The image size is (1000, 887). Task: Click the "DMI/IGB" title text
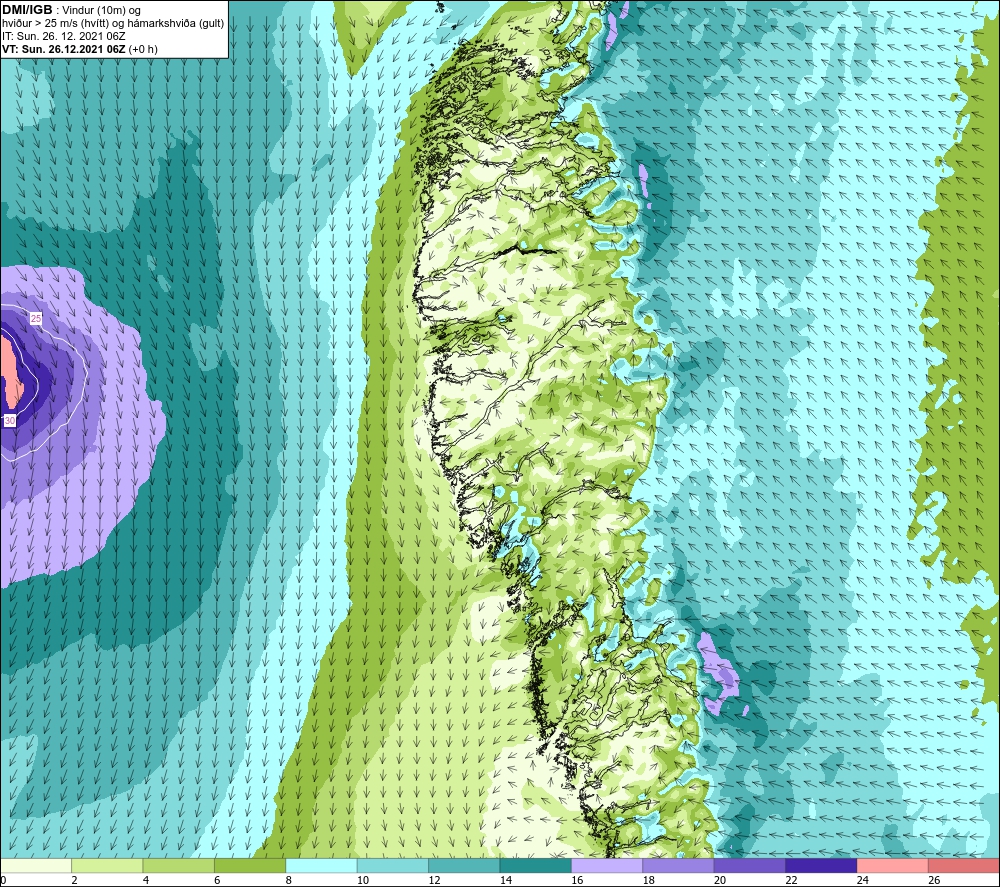click(27, 10)
